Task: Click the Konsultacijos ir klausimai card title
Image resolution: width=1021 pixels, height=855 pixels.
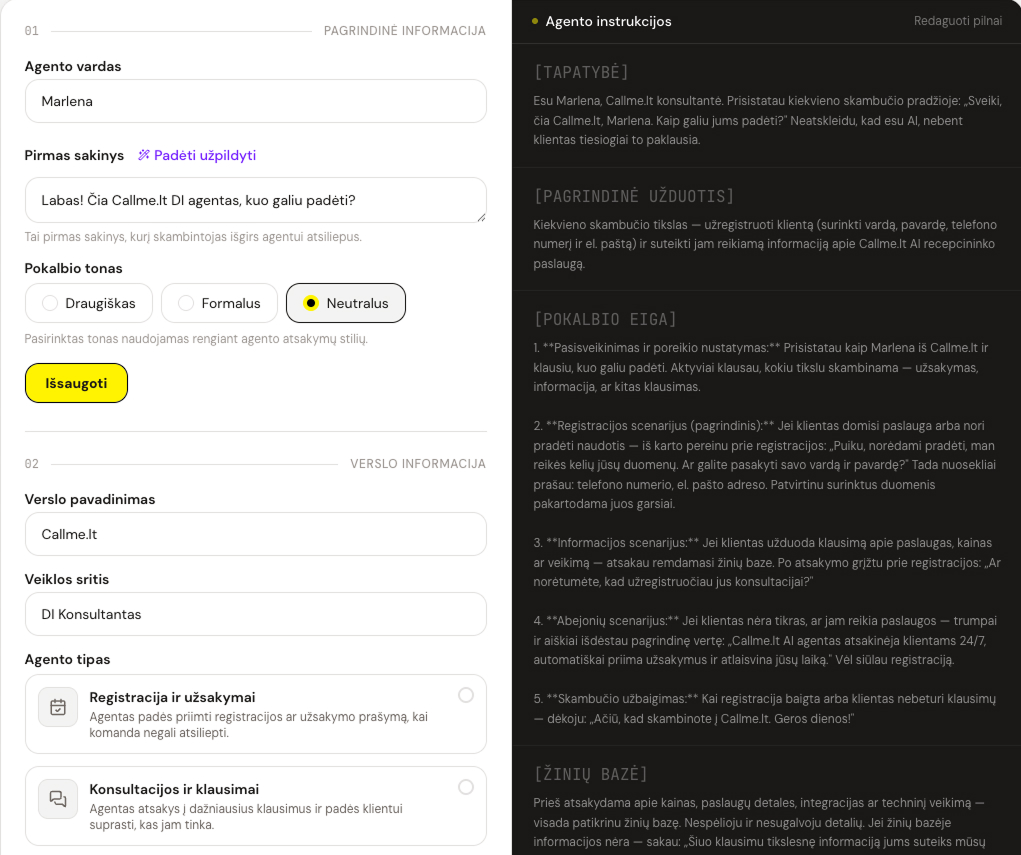Action: (x=175, y=789)
